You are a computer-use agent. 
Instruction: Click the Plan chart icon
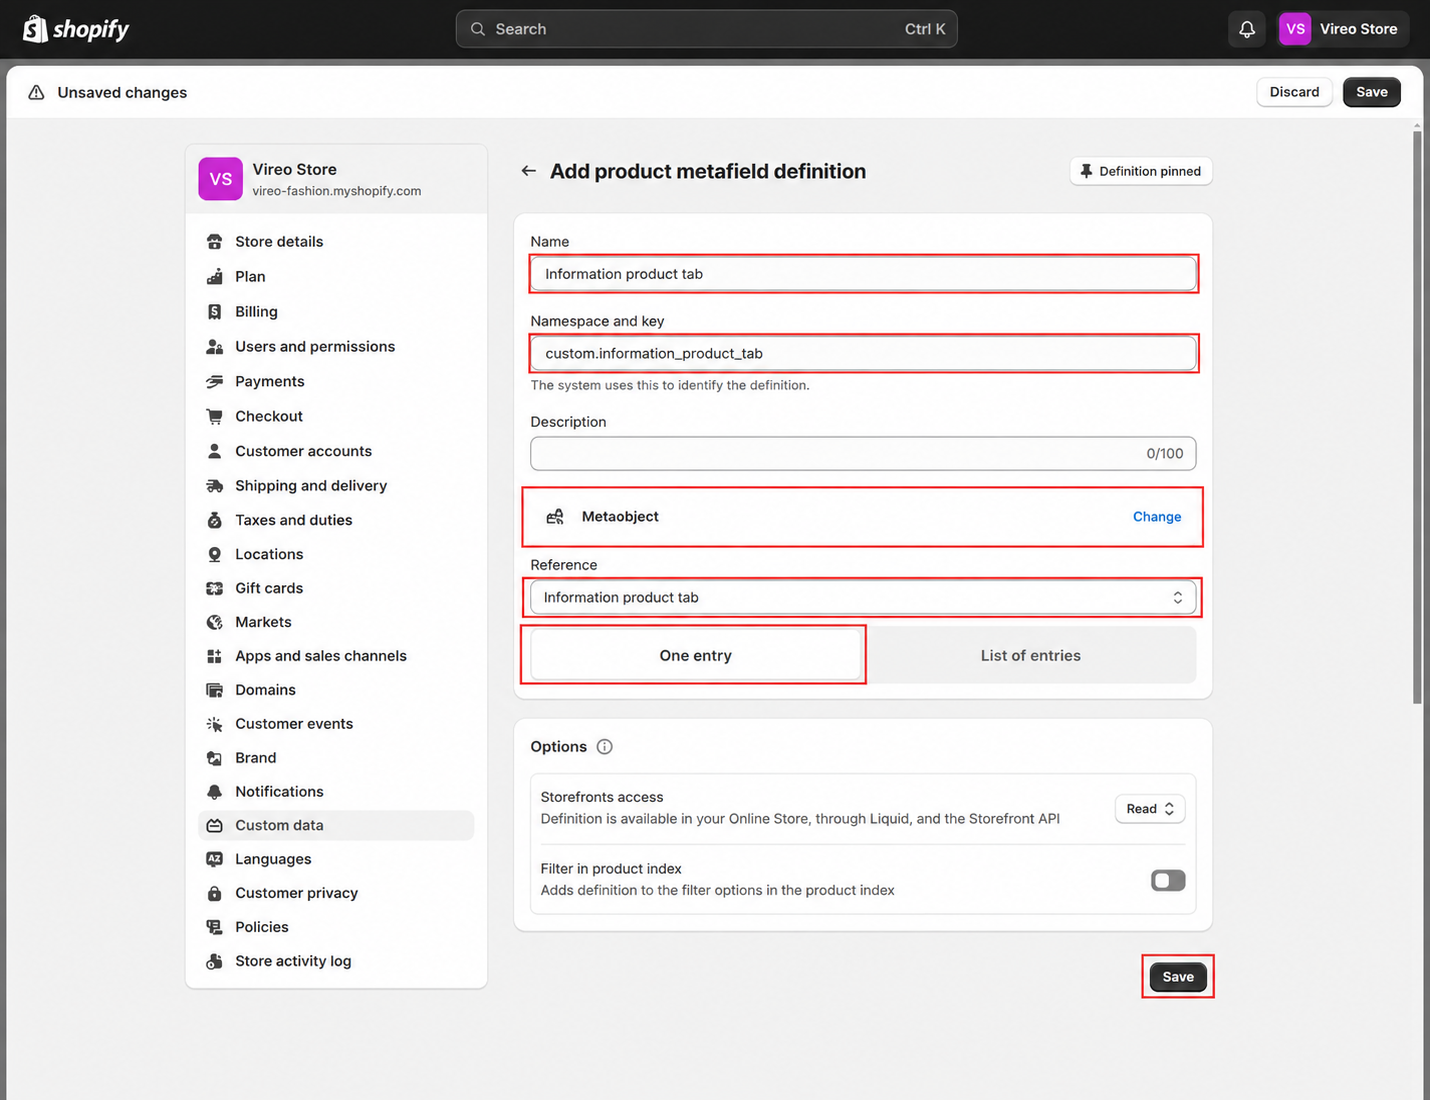pos(214,277)
